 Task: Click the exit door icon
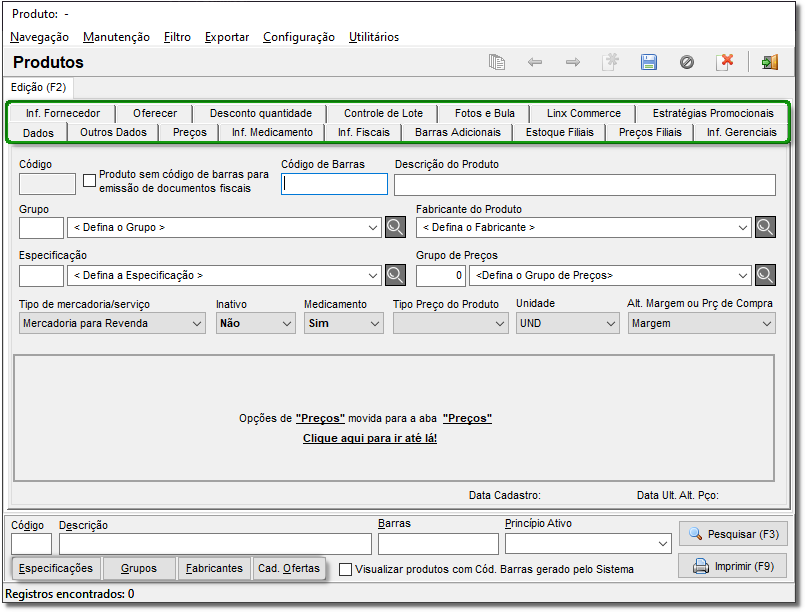tap(769, 62)
